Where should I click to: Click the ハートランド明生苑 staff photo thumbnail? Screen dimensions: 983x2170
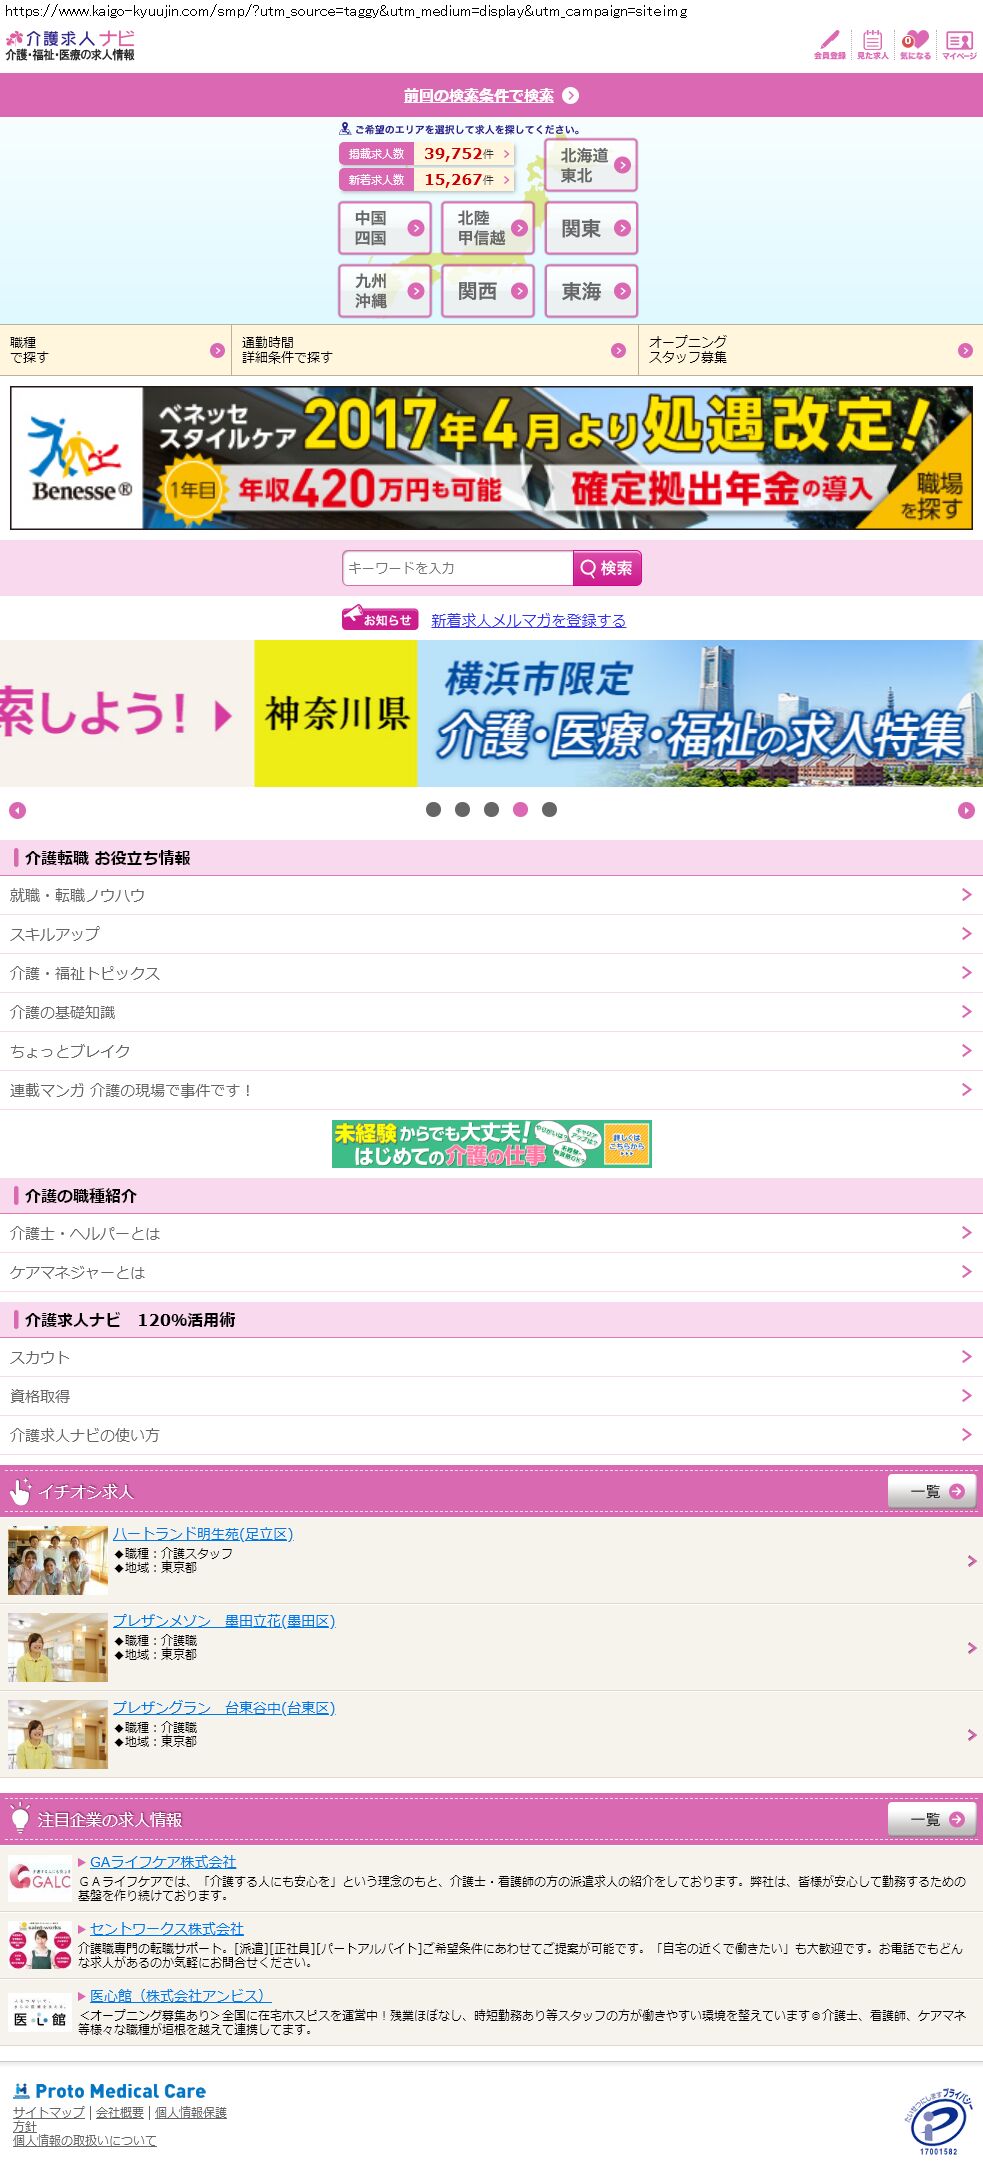(x=58, y=1560)
